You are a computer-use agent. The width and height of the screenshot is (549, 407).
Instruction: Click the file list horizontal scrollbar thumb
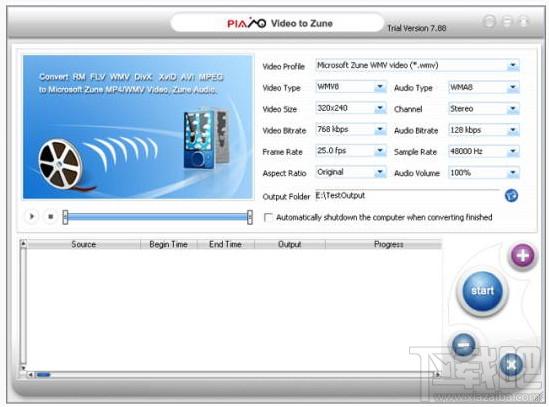click(x=43, y=375)
